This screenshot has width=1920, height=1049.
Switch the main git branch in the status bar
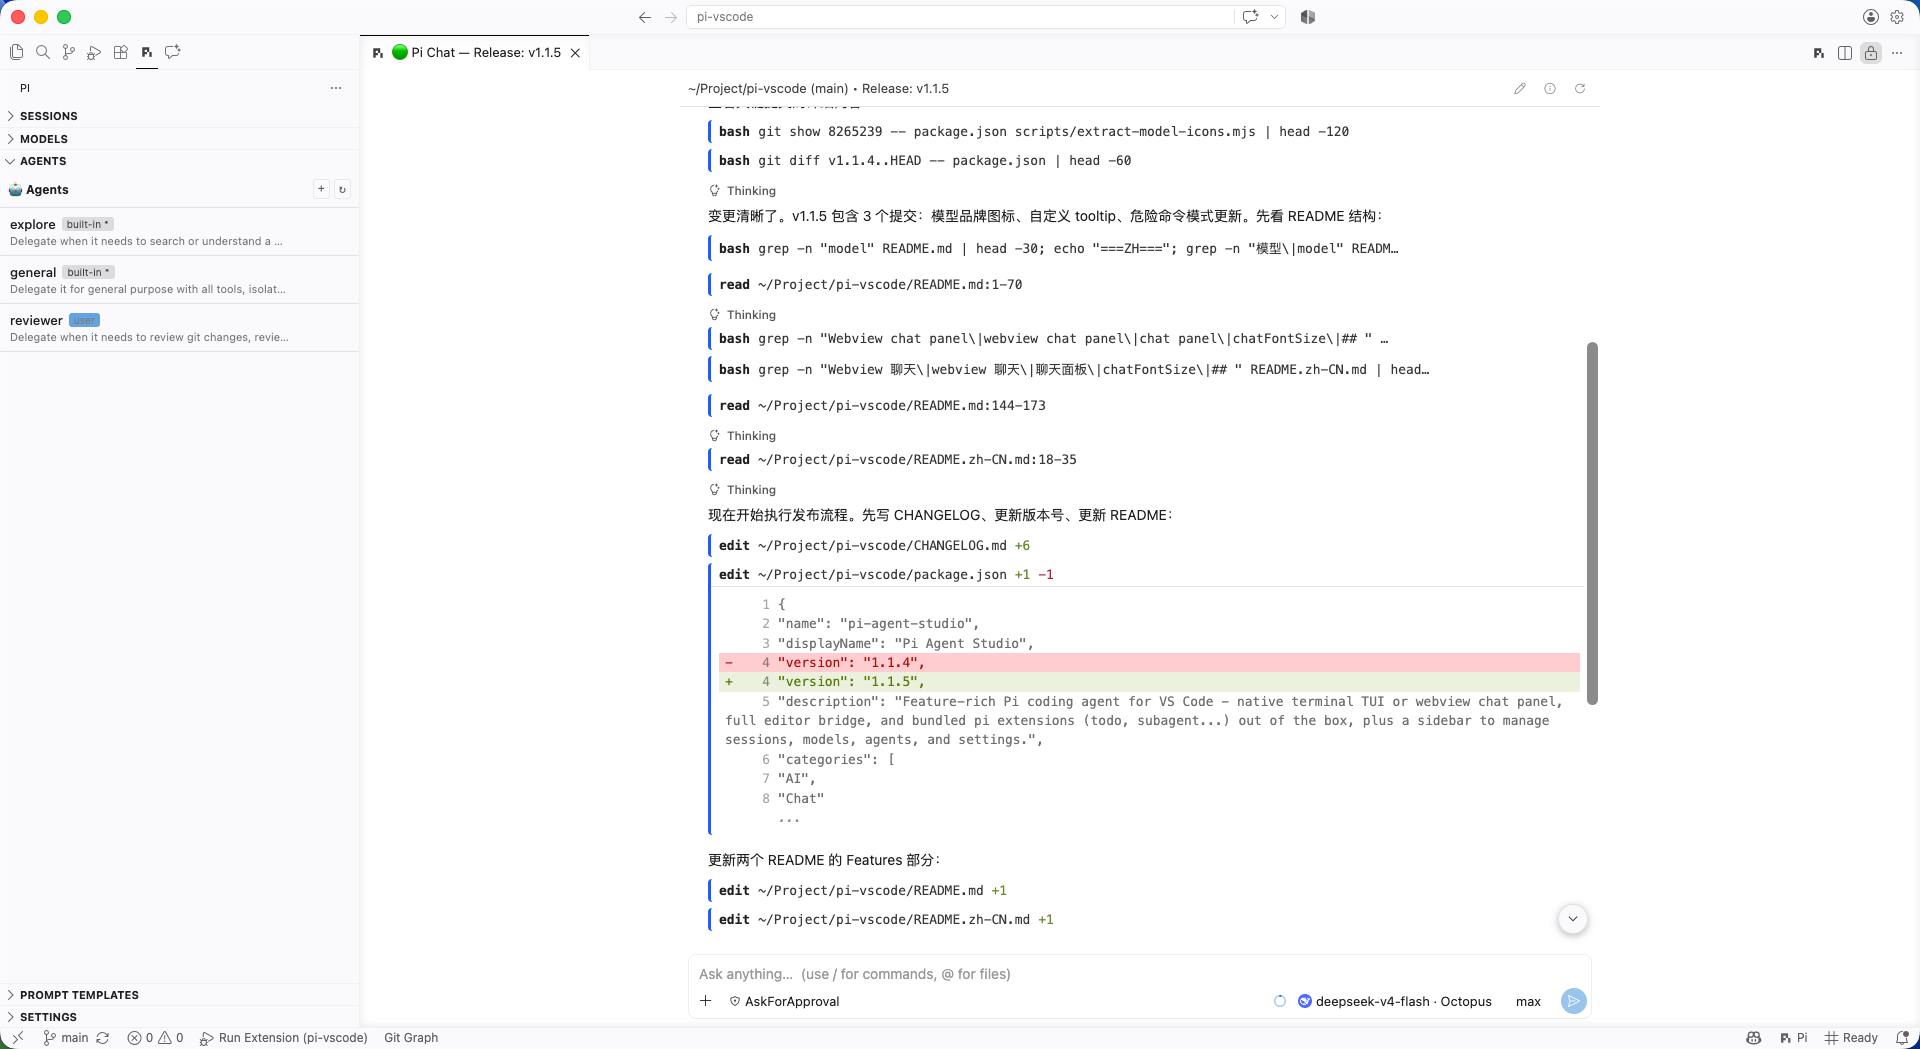click(66, 1038)
